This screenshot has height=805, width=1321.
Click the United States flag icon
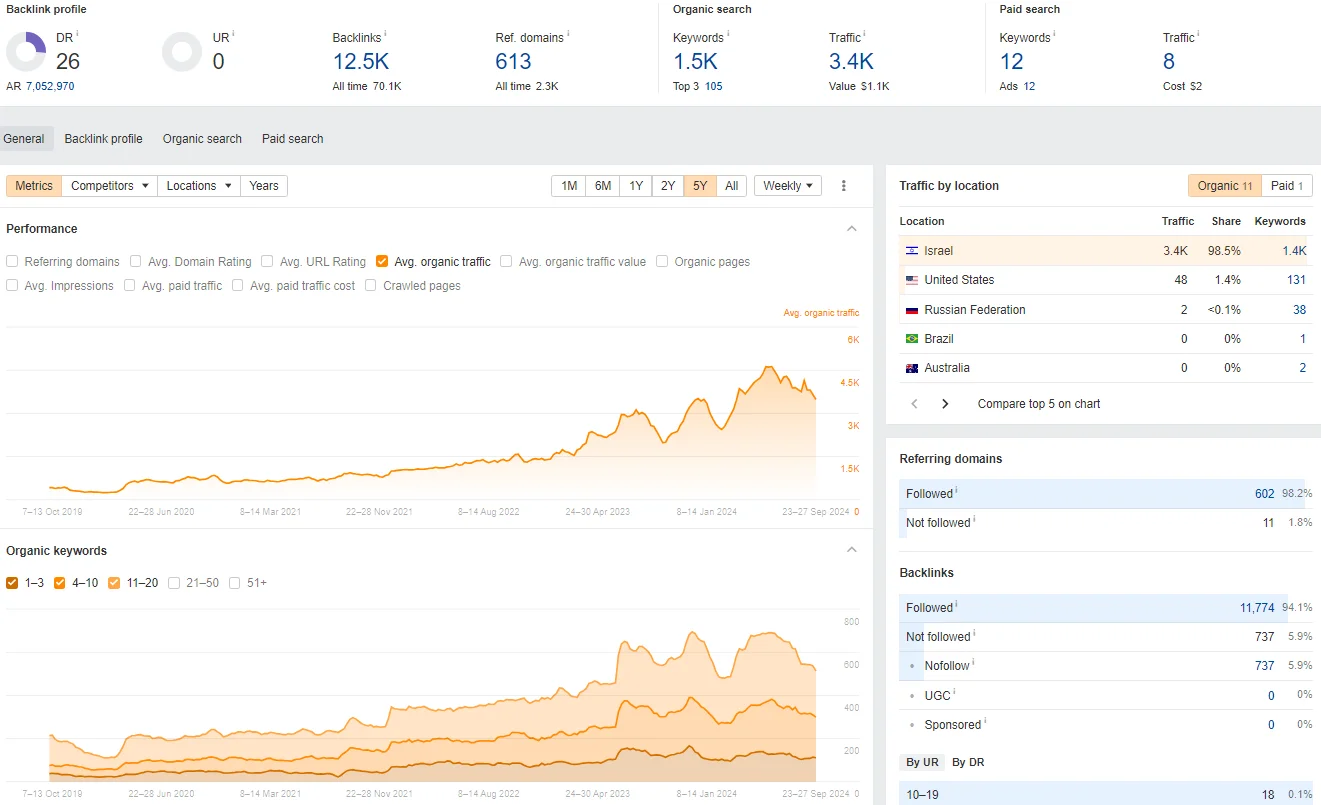(x=912, y=280)
